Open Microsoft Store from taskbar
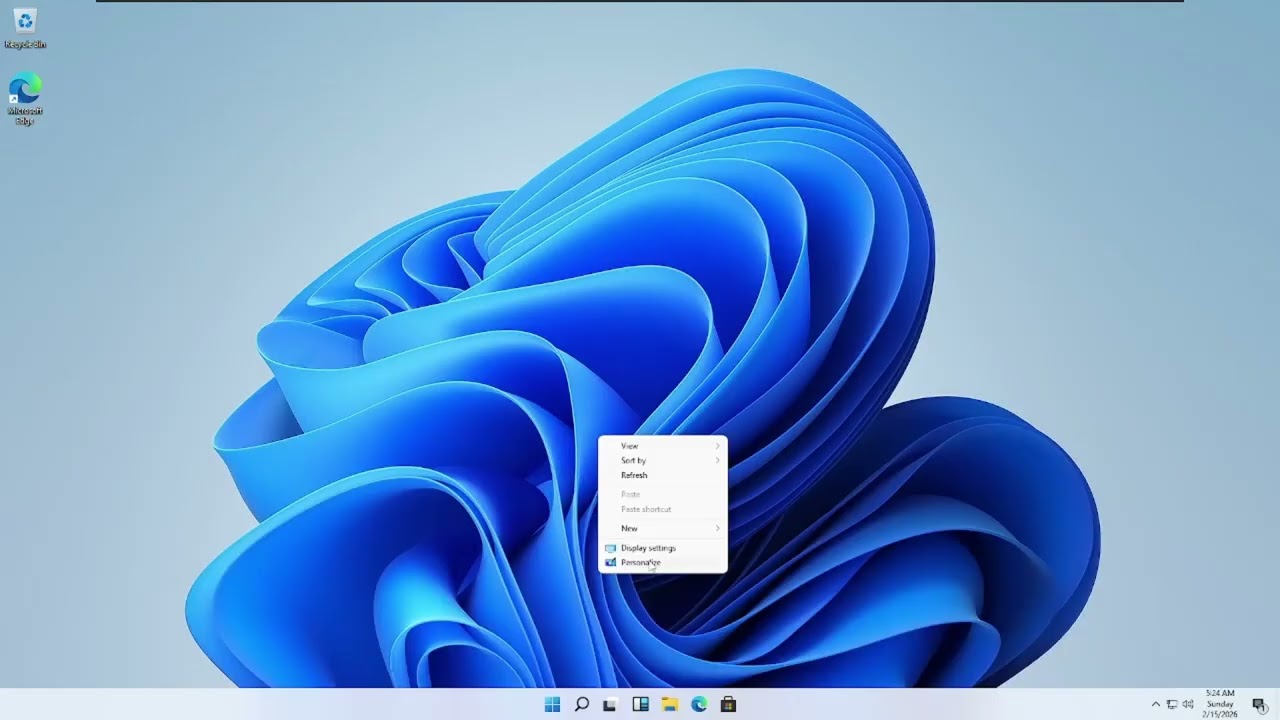Viewport: 1280px width, 720px height. coord(728,704)
